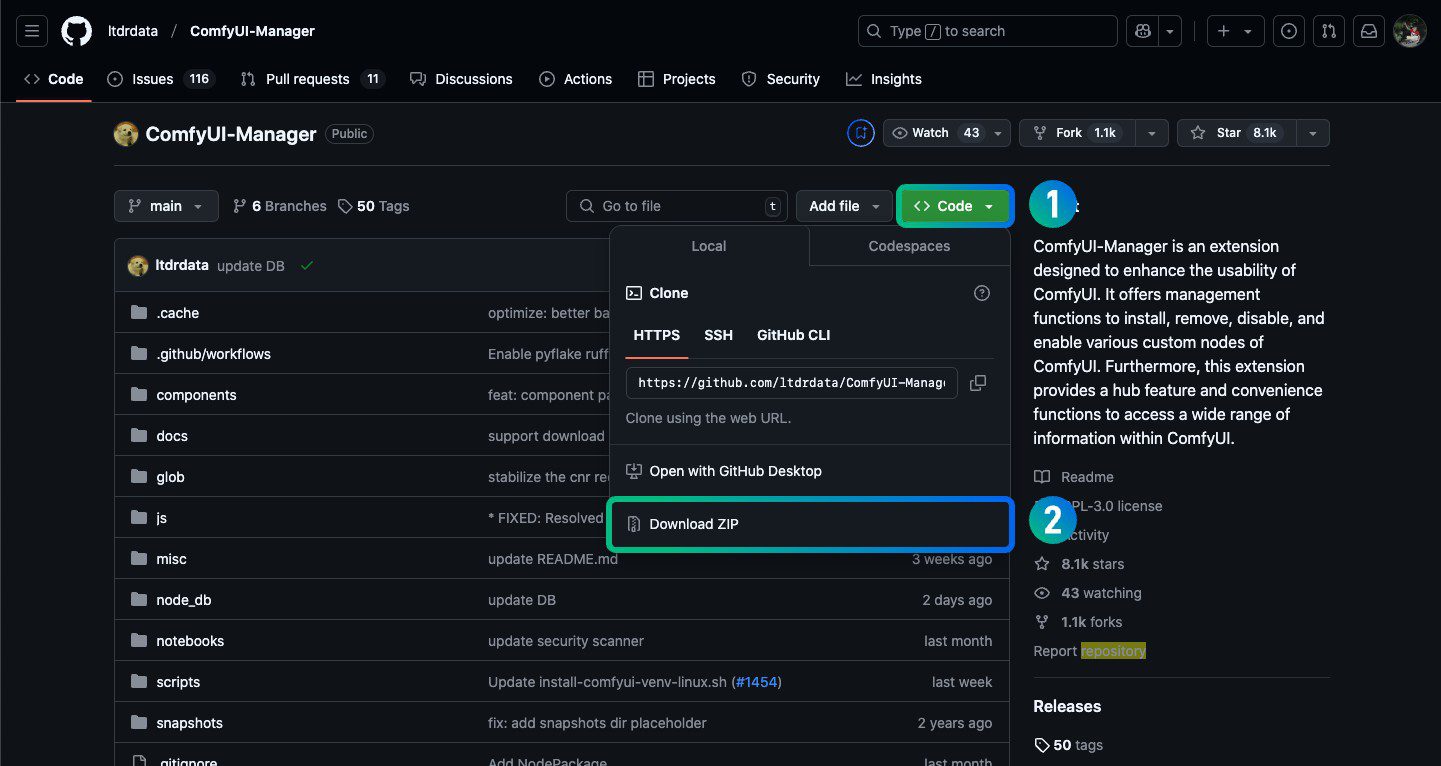Open the create new plus dropdown
The image size is (1441, 766).
coord(1235,31)
